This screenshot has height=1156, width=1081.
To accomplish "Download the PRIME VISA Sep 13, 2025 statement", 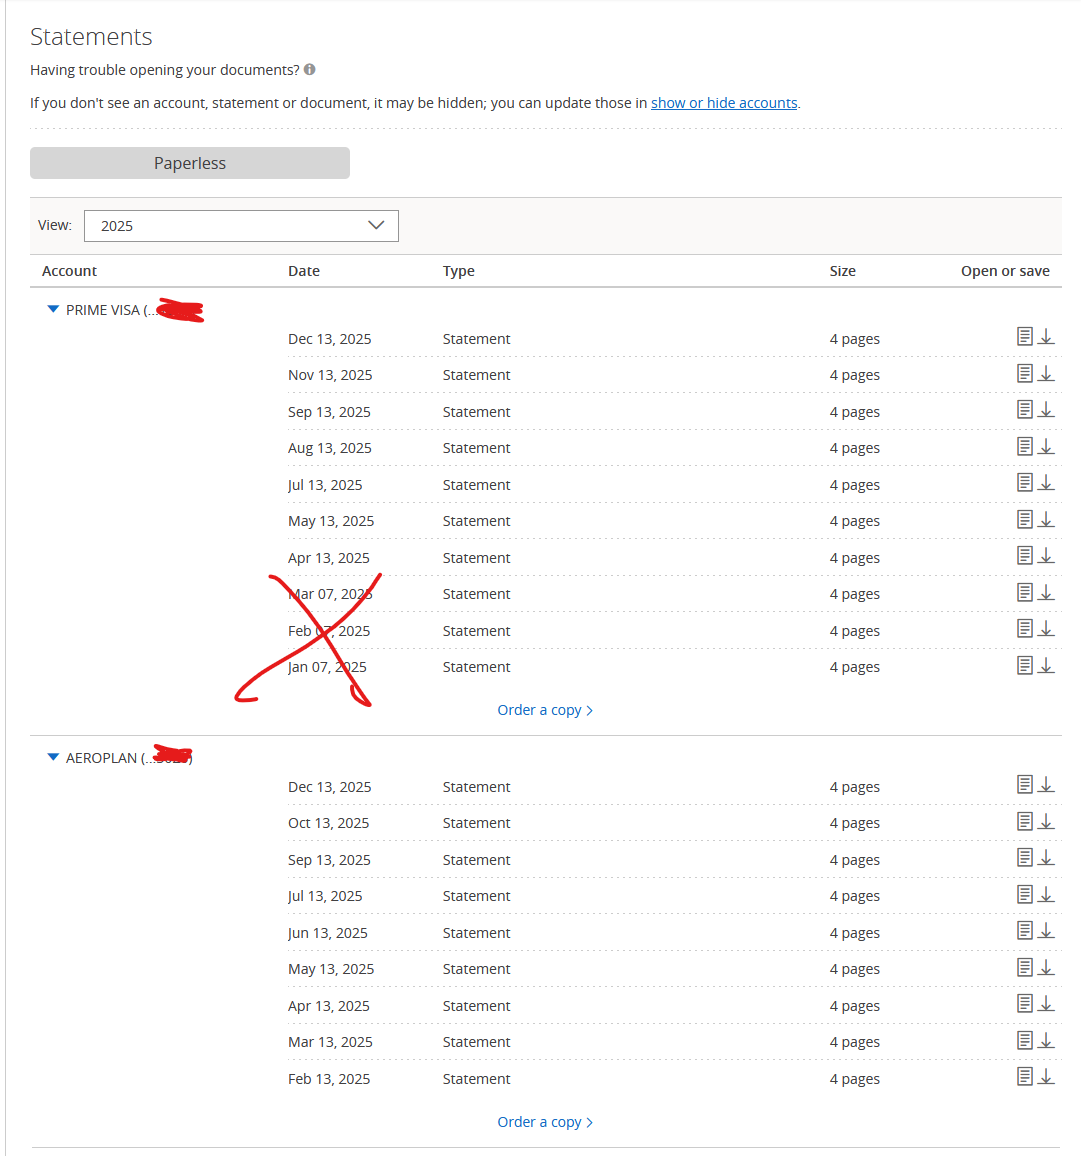I will coord(1046,410).
